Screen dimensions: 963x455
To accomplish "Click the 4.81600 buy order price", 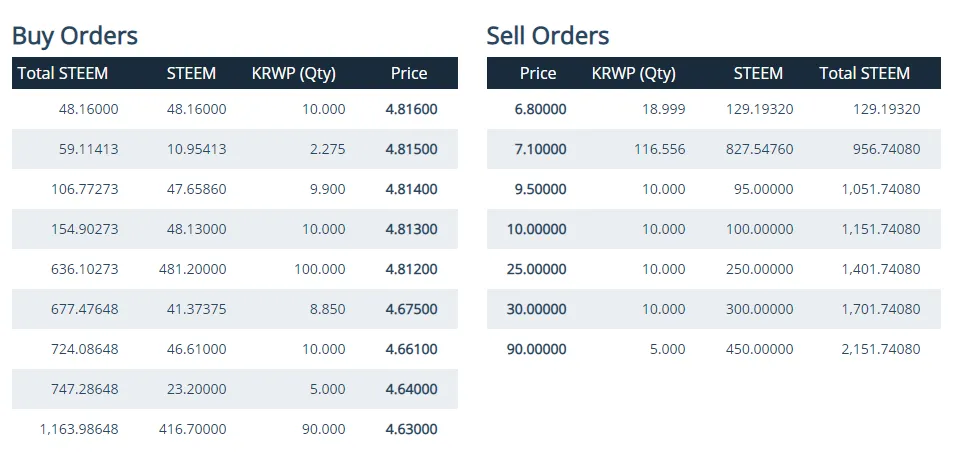I will point(411,109).
